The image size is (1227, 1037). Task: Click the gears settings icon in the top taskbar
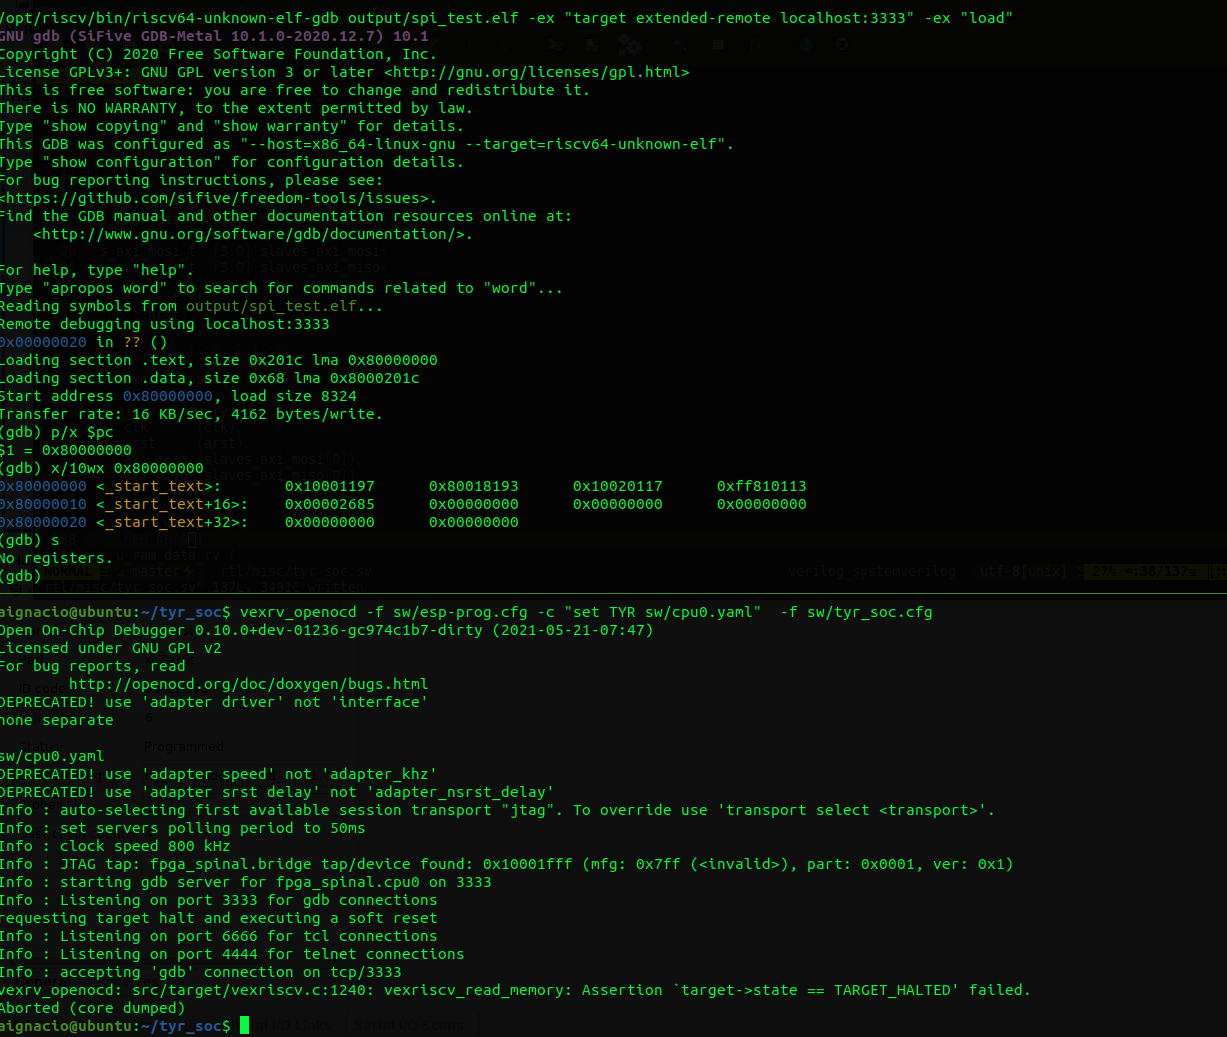click(630, 45)
